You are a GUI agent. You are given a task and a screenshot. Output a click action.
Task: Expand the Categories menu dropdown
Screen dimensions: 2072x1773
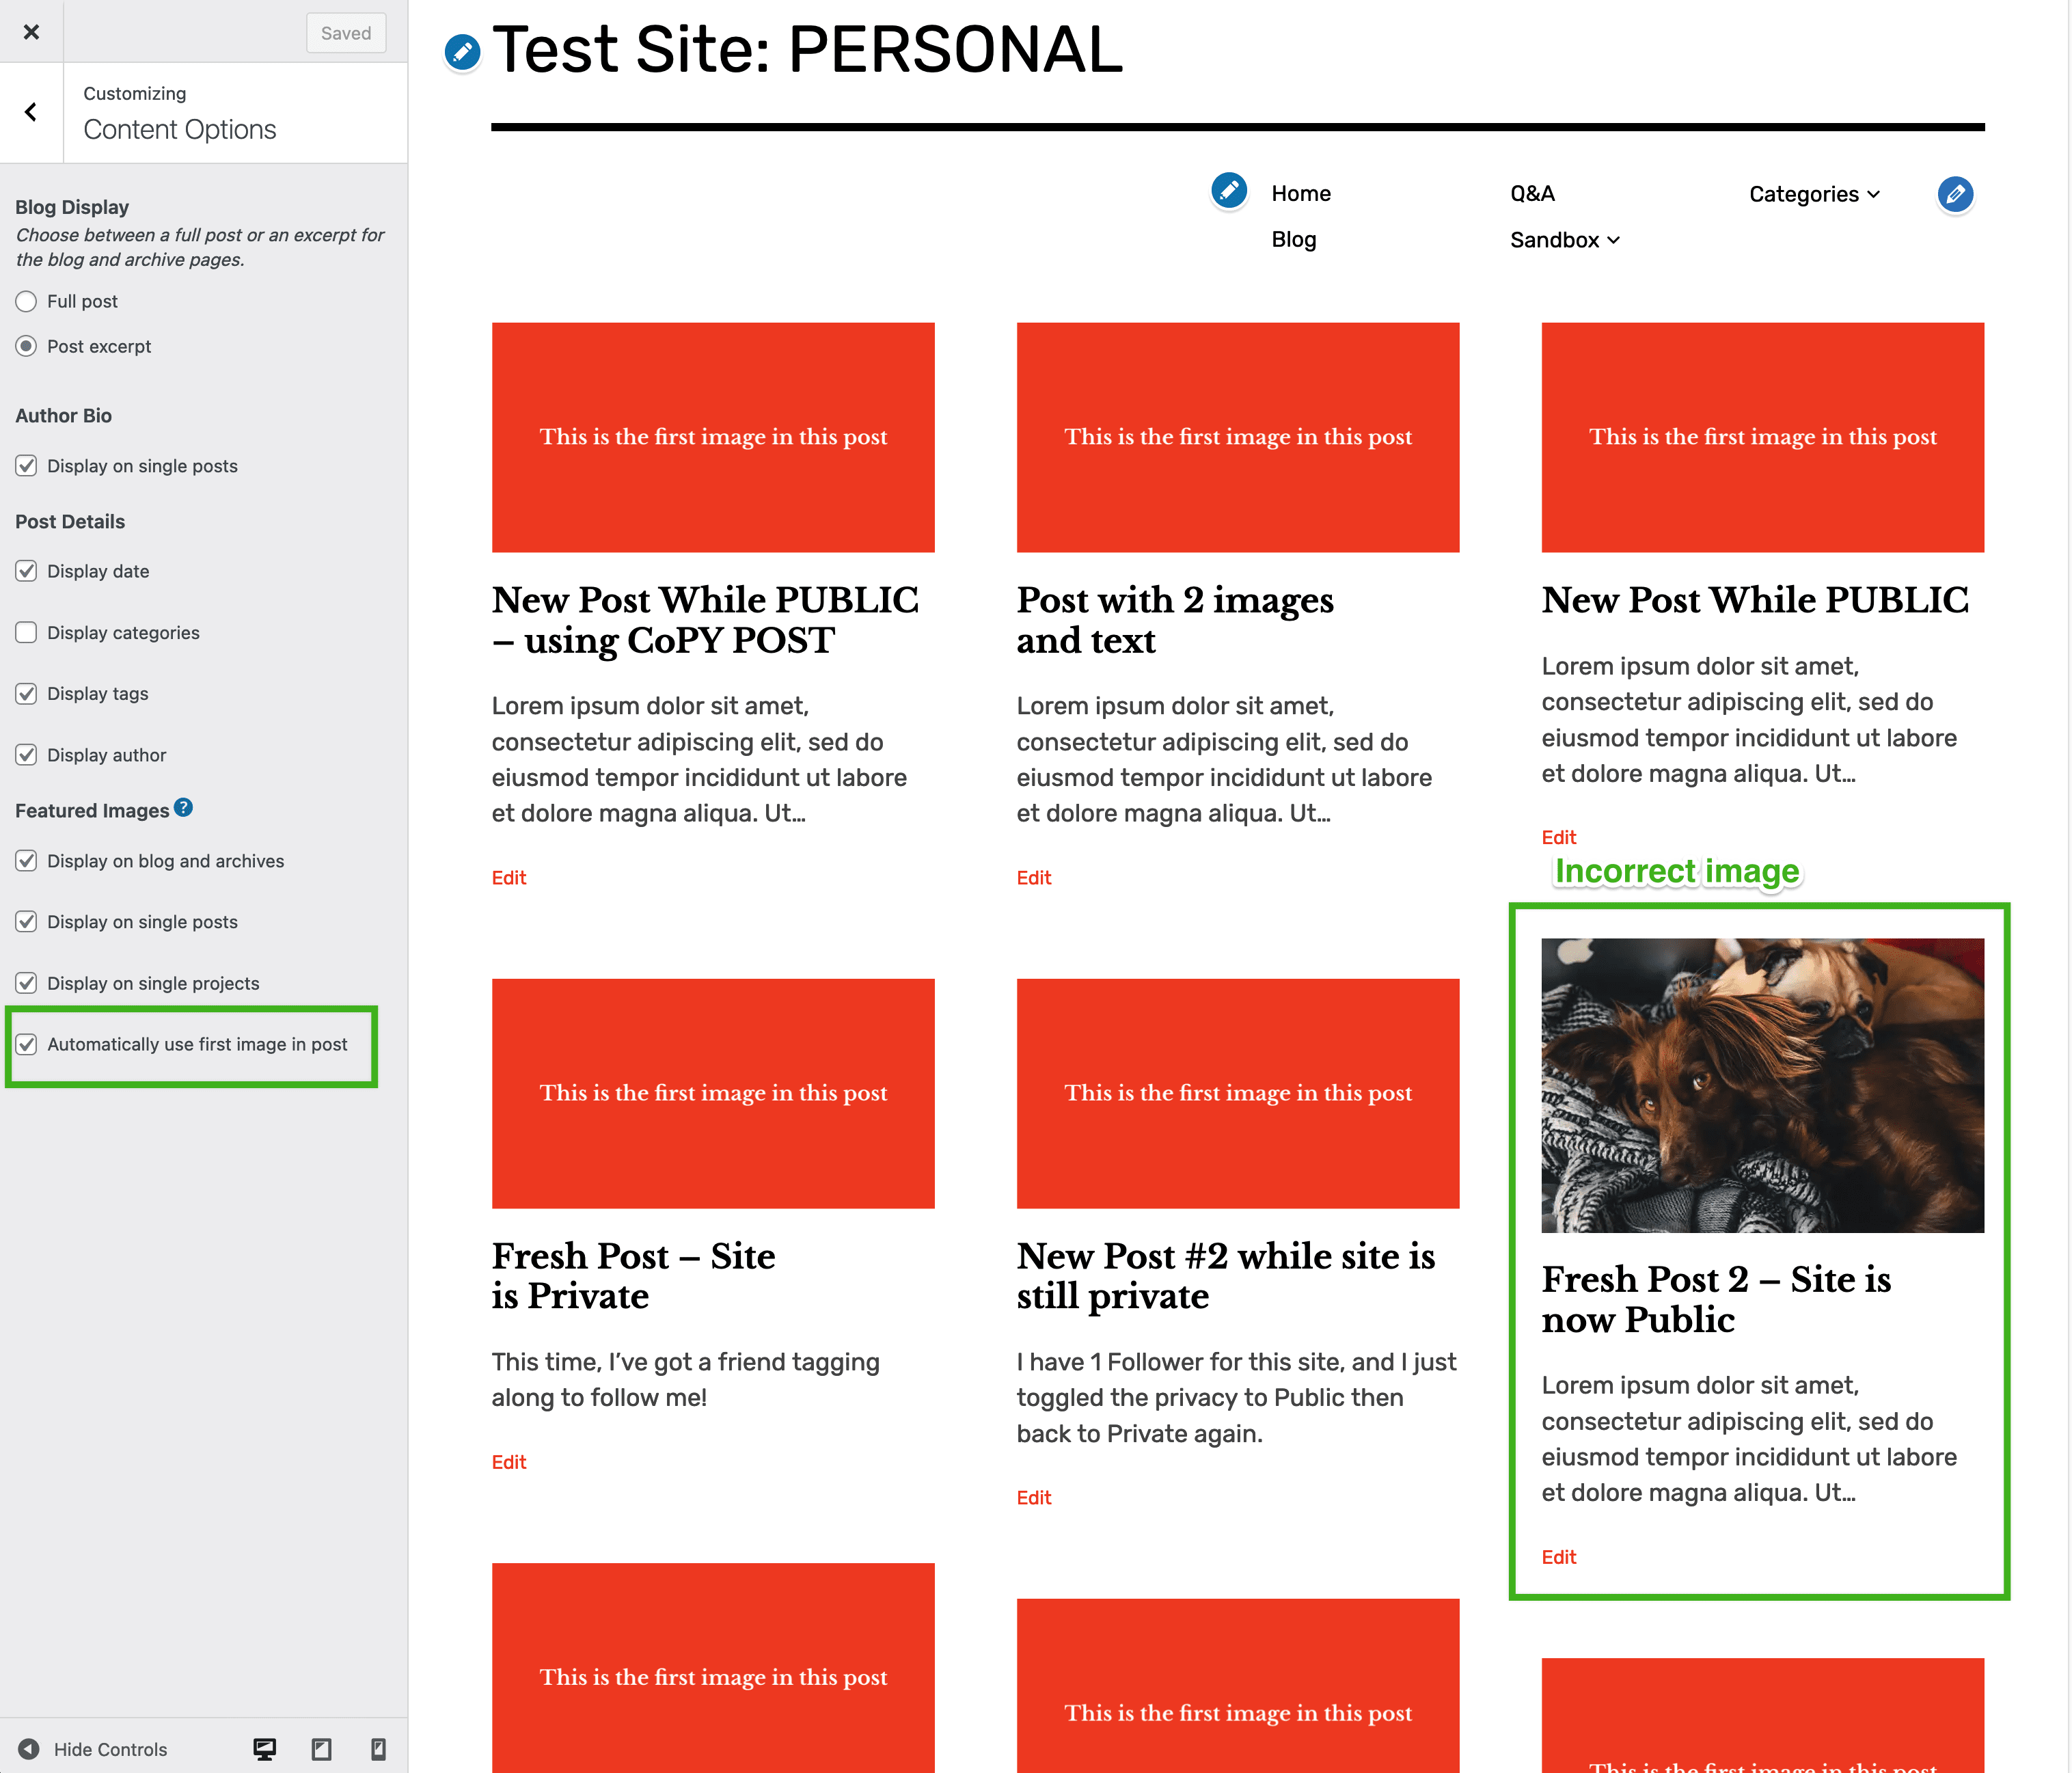(x=1814, y=194)
